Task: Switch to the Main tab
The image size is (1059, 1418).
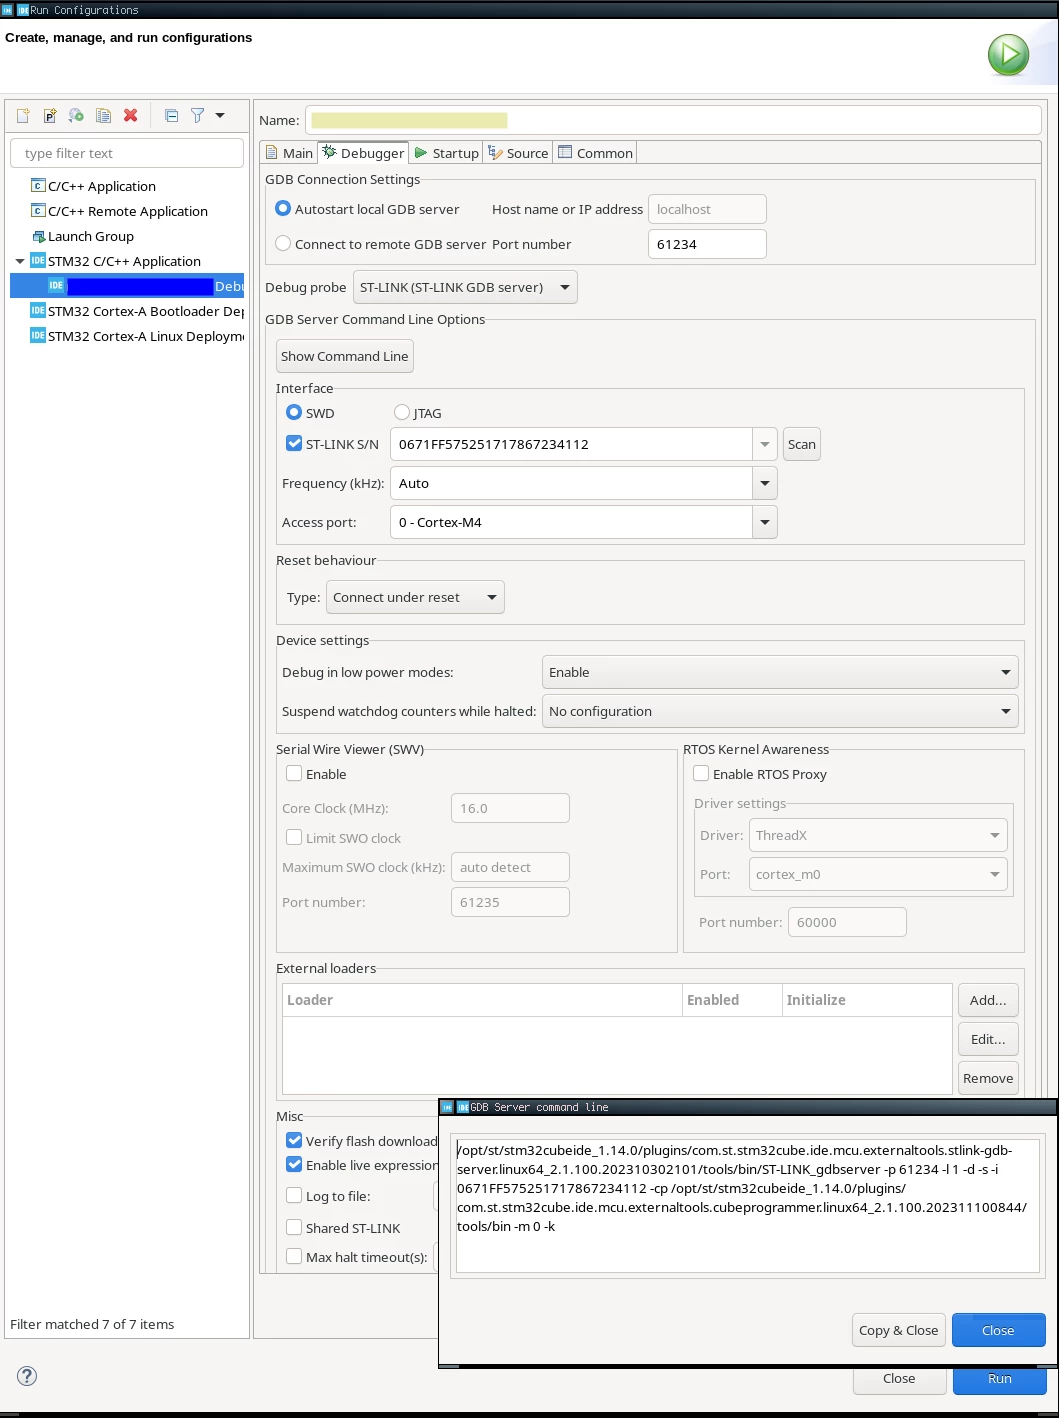Action: (289, 153)
